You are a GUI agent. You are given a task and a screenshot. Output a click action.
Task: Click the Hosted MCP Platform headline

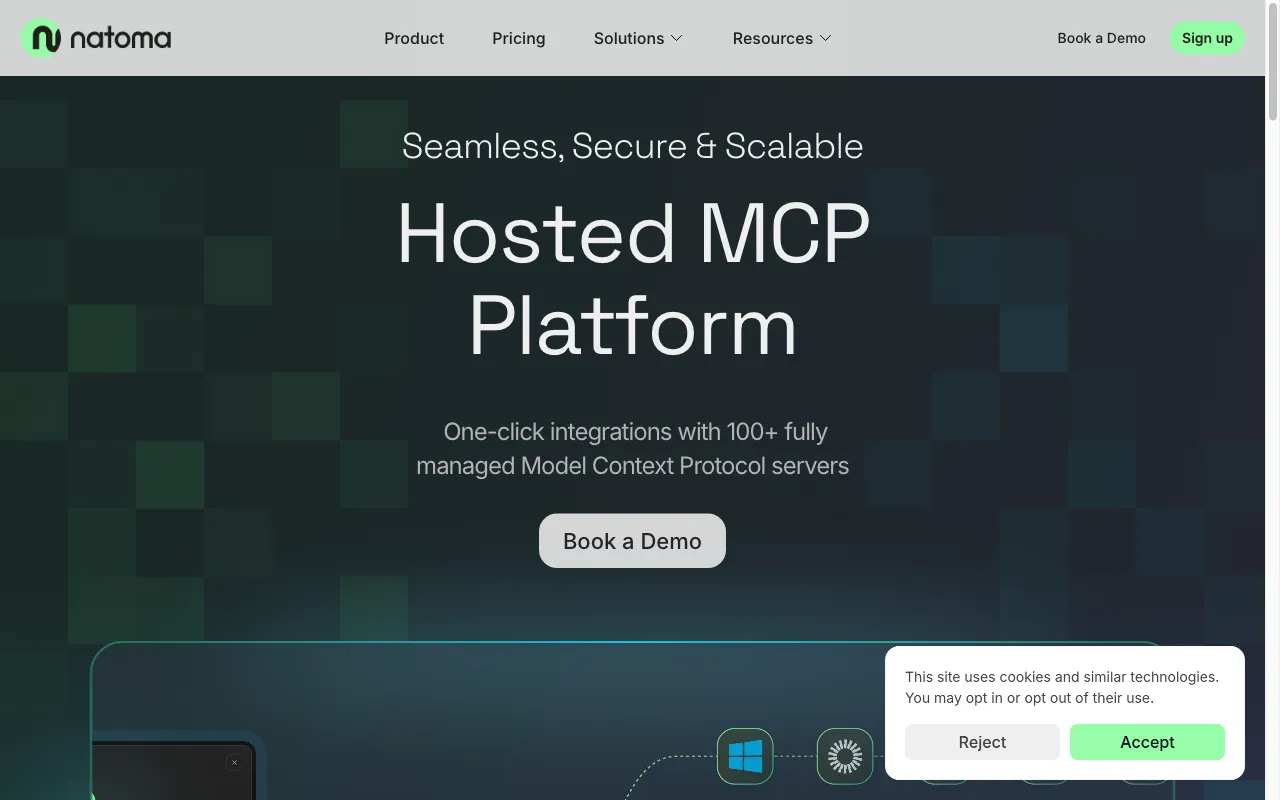click(632, 278)
